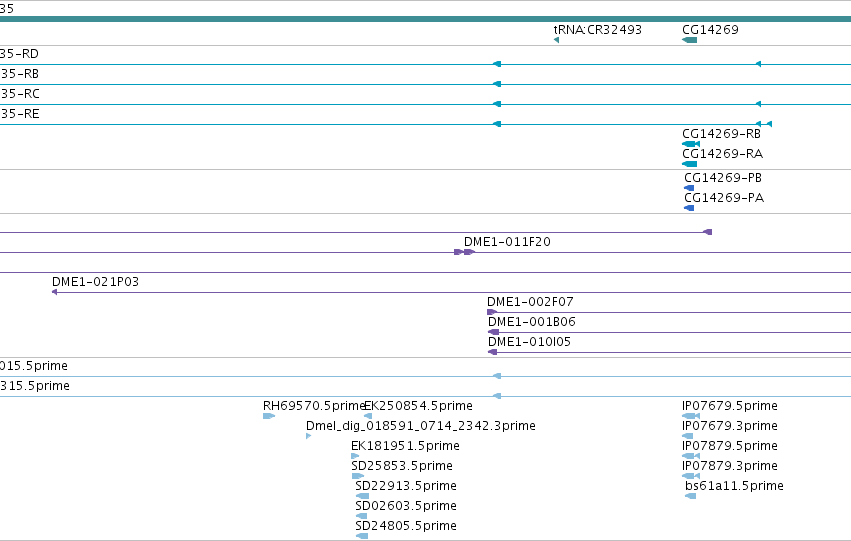Click the DME1-021P03 clone label
The image size is (851, 541).
(96, 282)
